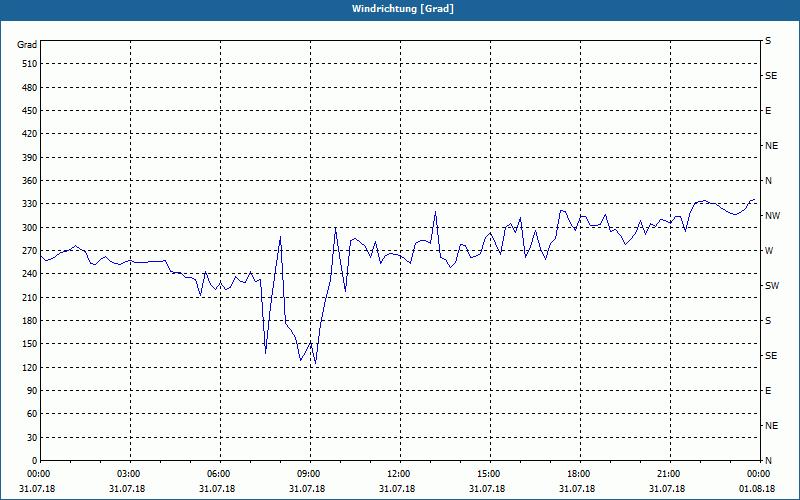Pick the 420 y-axis value
The height and width of the screenshot is (500, 800).
click(x=30, y=134)
